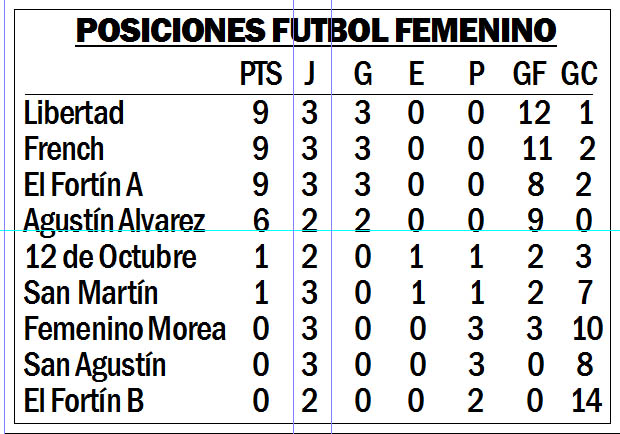Click El Fortín B's goals against value 14

(x=587, y=401)
